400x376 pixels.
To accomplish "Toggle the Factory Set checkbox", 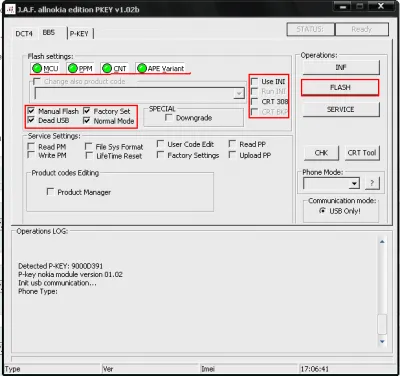I will coord(87,111).
